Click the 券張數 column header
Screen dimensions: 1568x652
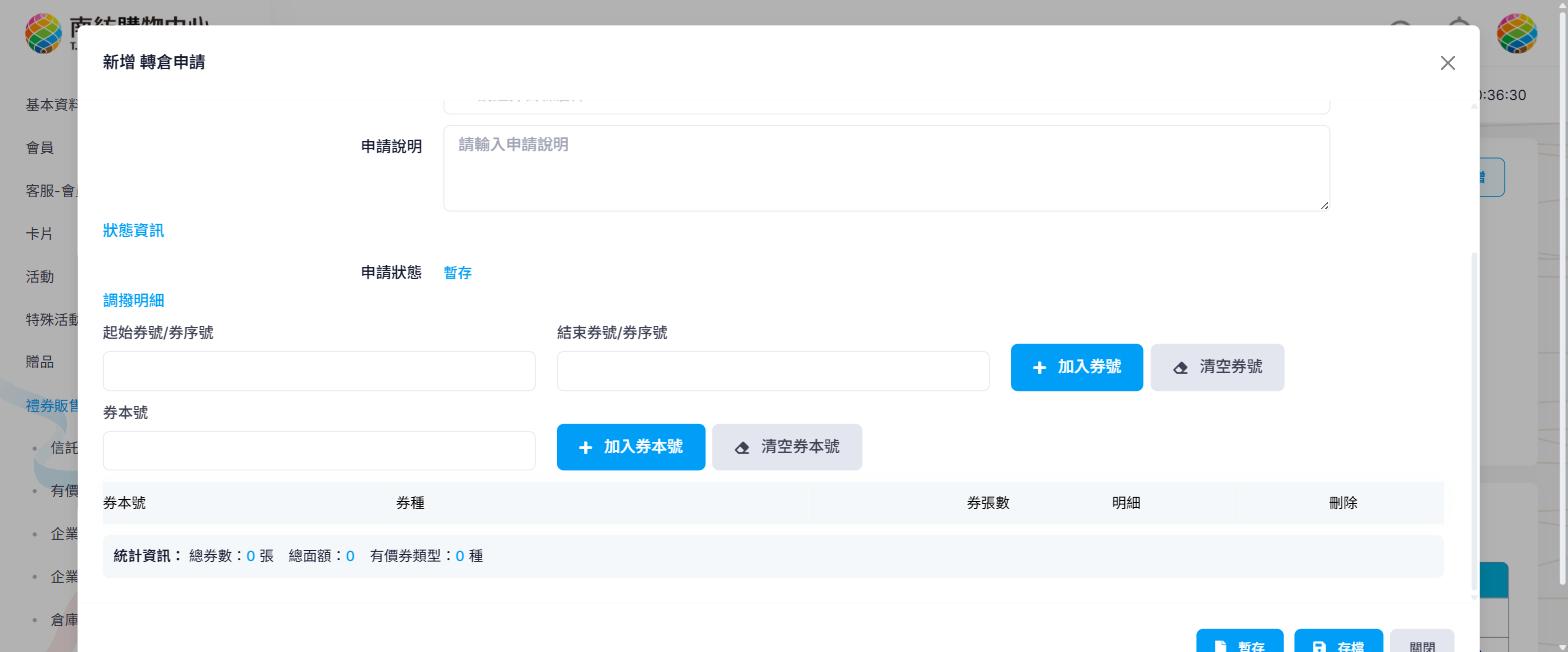[988, 503]
